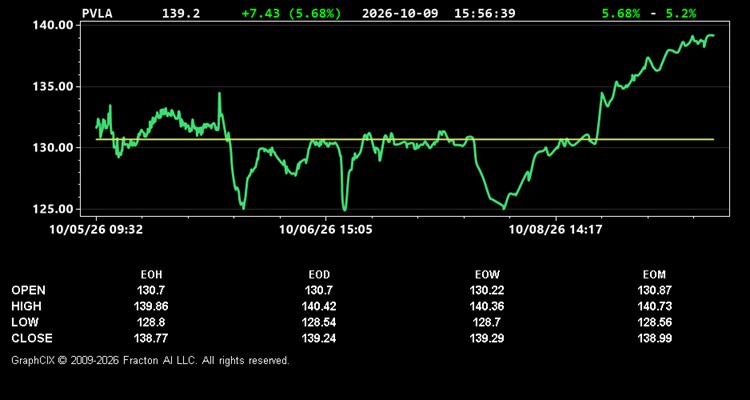Click the timestamp 15:56:39
The height and width of the screenshot is (400, 750).
[x=485, y=13]
